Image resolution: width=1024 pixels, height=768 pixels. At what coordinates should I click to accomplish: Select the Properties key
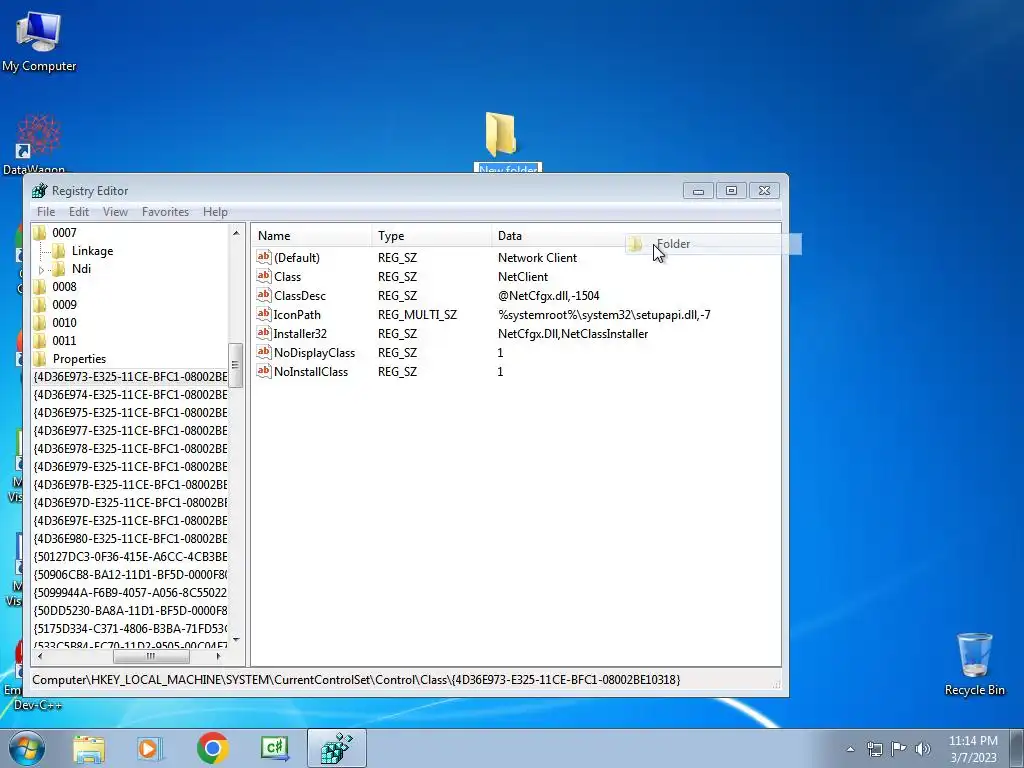tap(79, 359)
